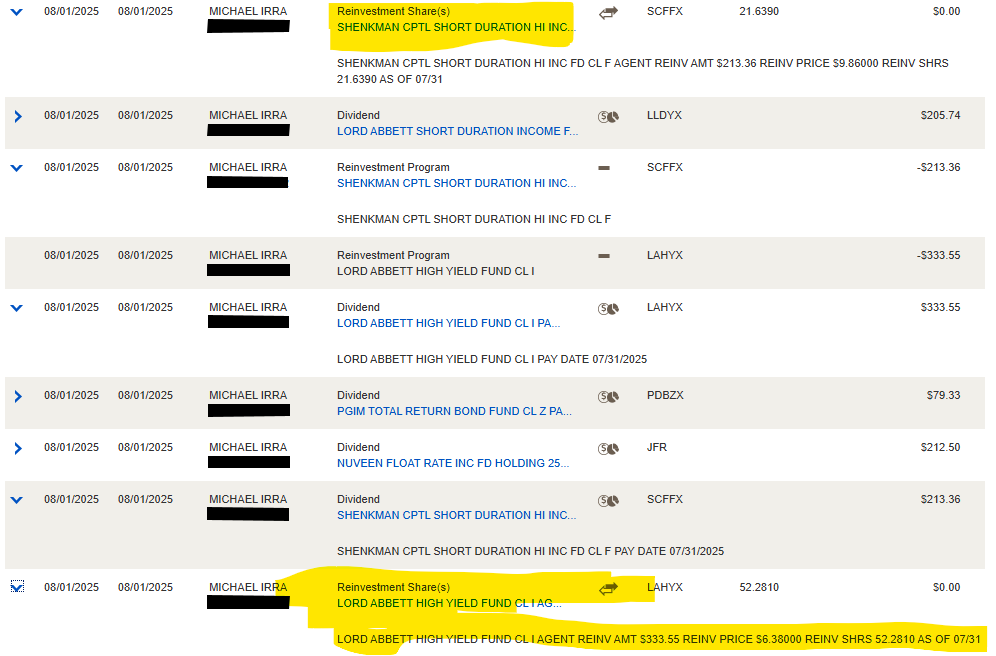Viewport: 996px width, 656px height.
Task: Collapse the SCFFX Dividend $213.36 row chevron
Action: (17, 500)
